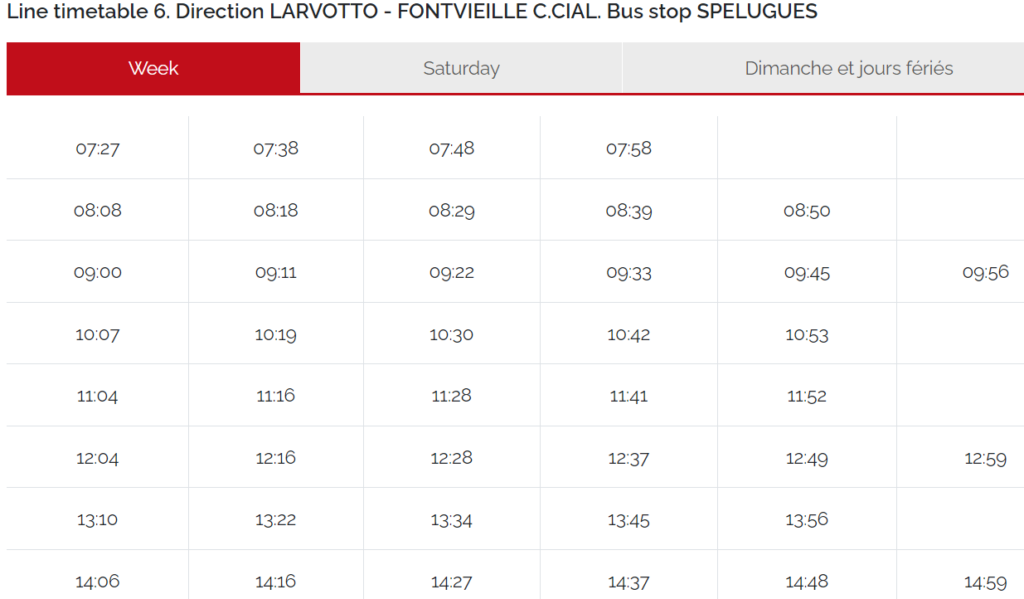1024x599 pixels.
Task: Click the 12:59 departure cell
Action: pos(985,458)
